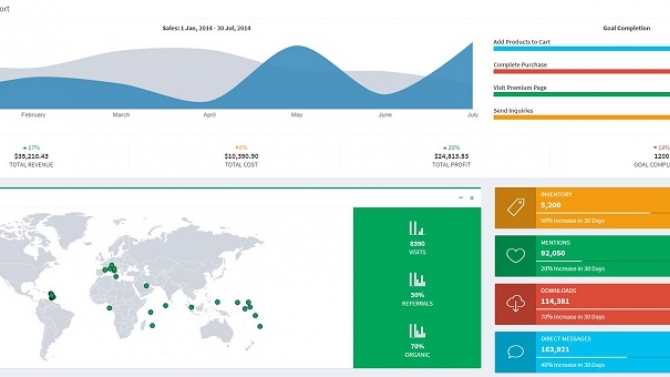The image size is (670, 377).
Task: Click the June label on chart axis
Action: pos(385,115)
